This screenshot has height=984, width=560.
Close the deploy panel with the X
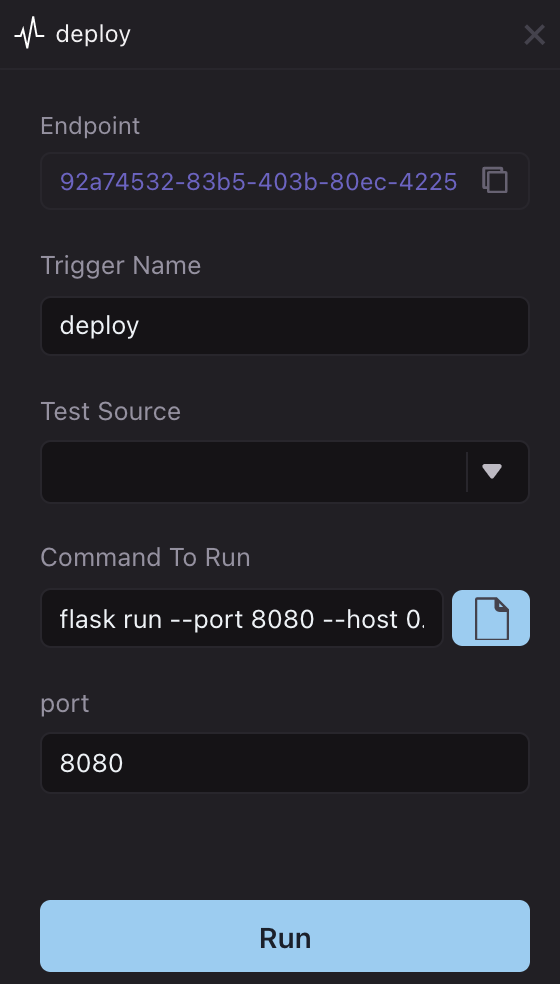(x=534, y=35)
